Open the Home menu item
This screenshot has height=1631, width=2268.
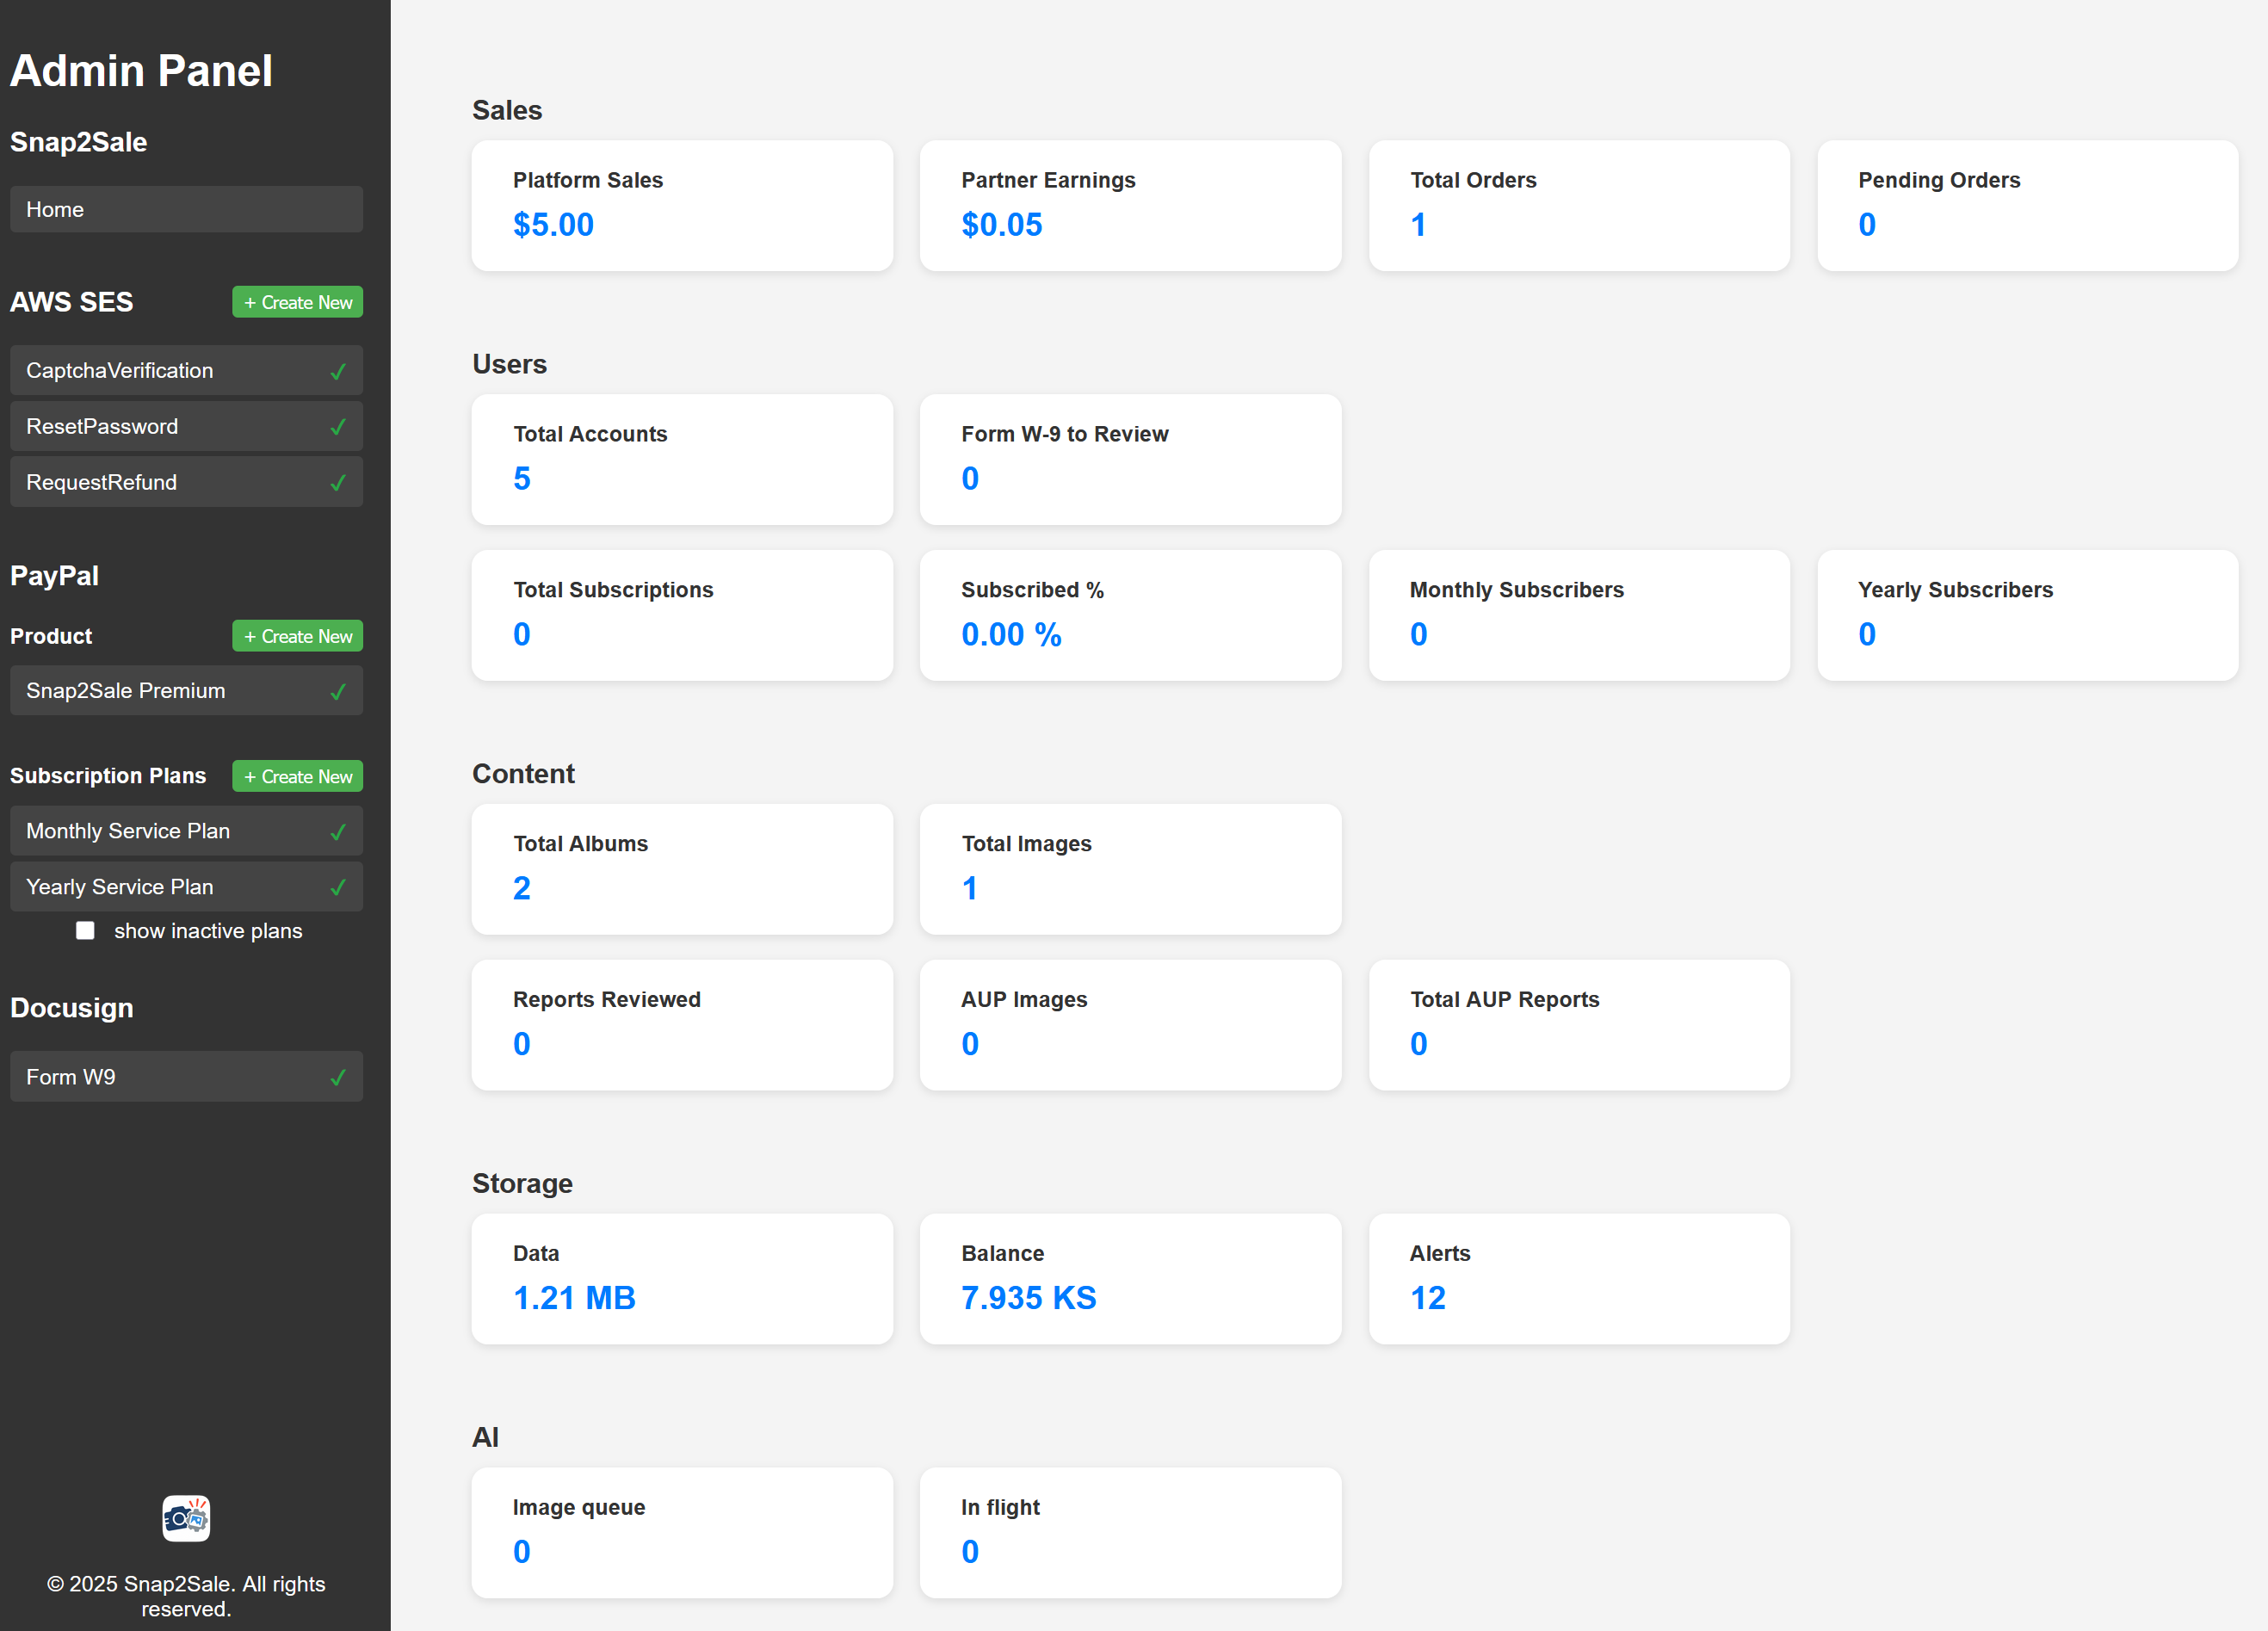pyautogui.click(x=186, y=209)
